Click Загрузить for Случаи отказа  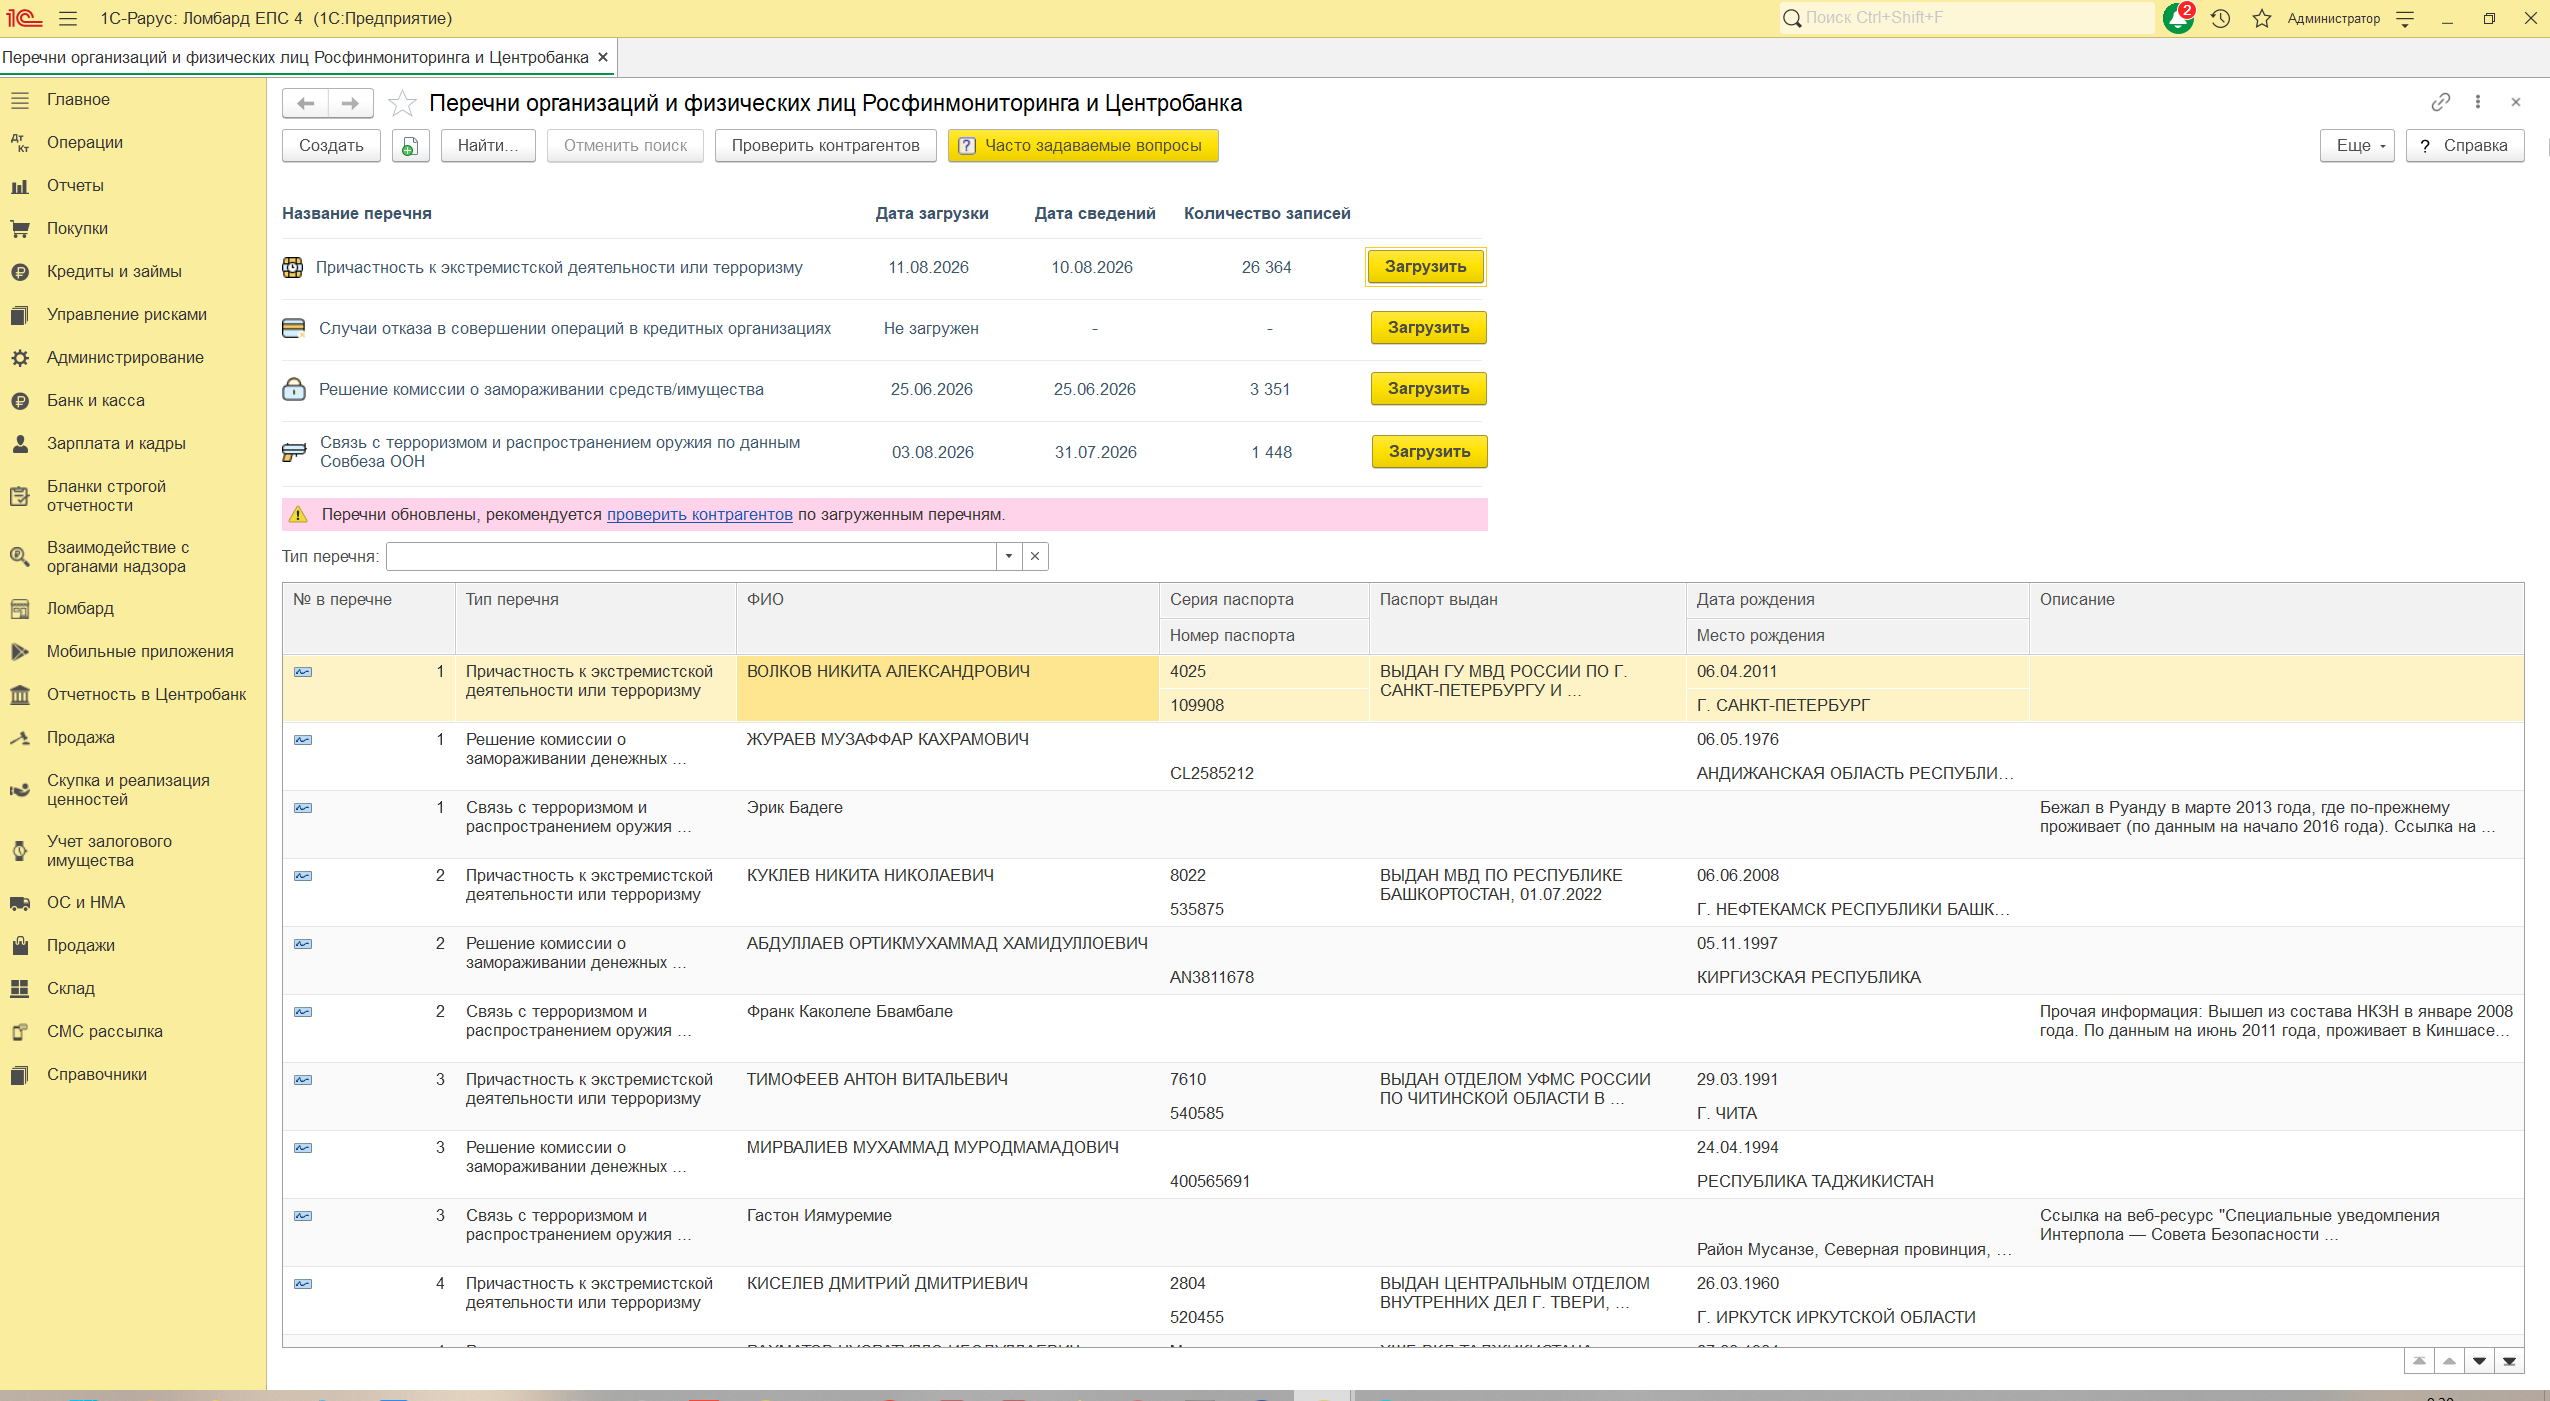(1428, 328)
